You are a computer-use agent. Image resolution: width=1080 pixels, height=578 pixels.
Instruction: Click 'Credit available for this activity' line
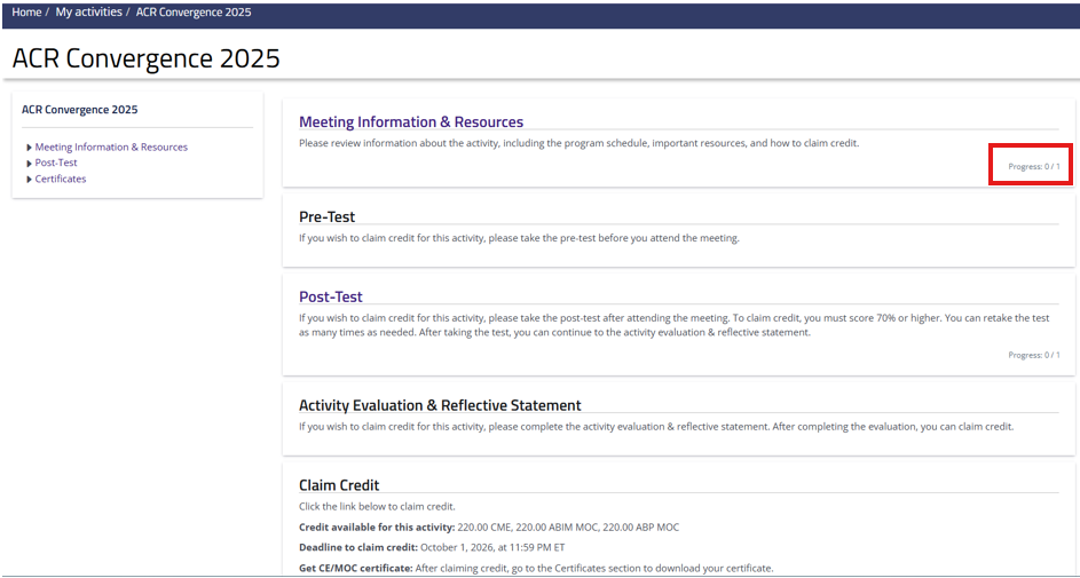(x=489, y=527)
